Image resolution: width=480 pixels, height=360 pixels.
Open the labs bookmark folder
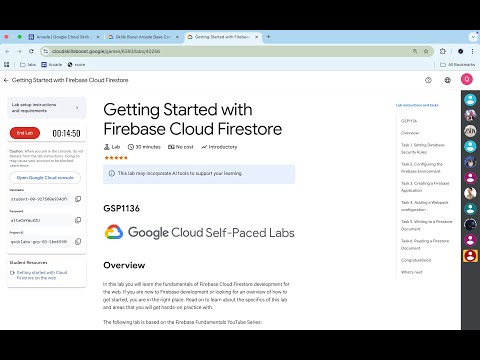coord(28,65)
